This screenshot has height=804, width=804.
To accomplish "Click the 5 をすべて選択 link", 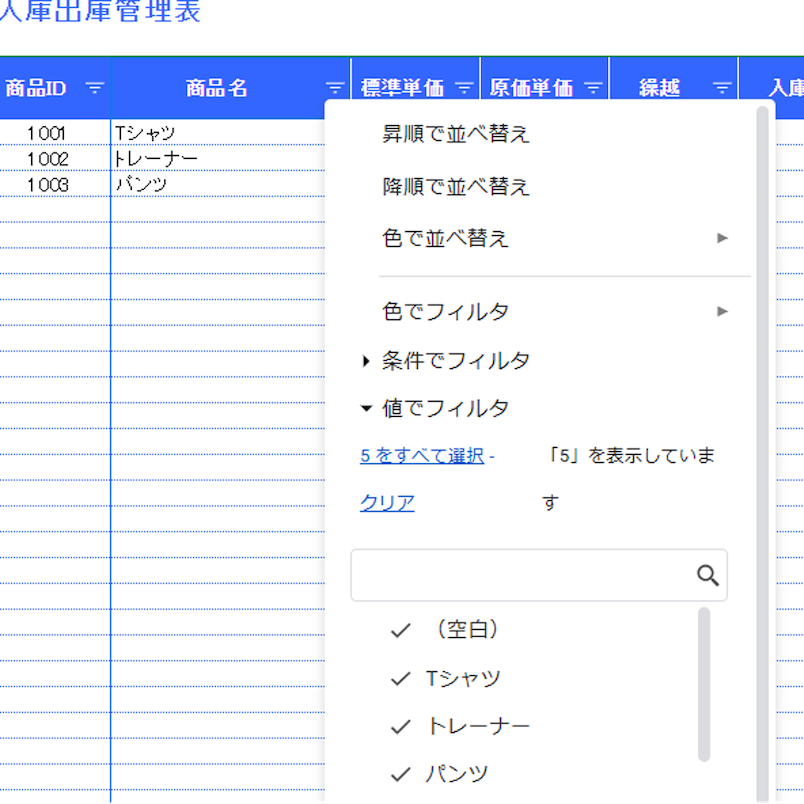I will (x=421, y=455).
